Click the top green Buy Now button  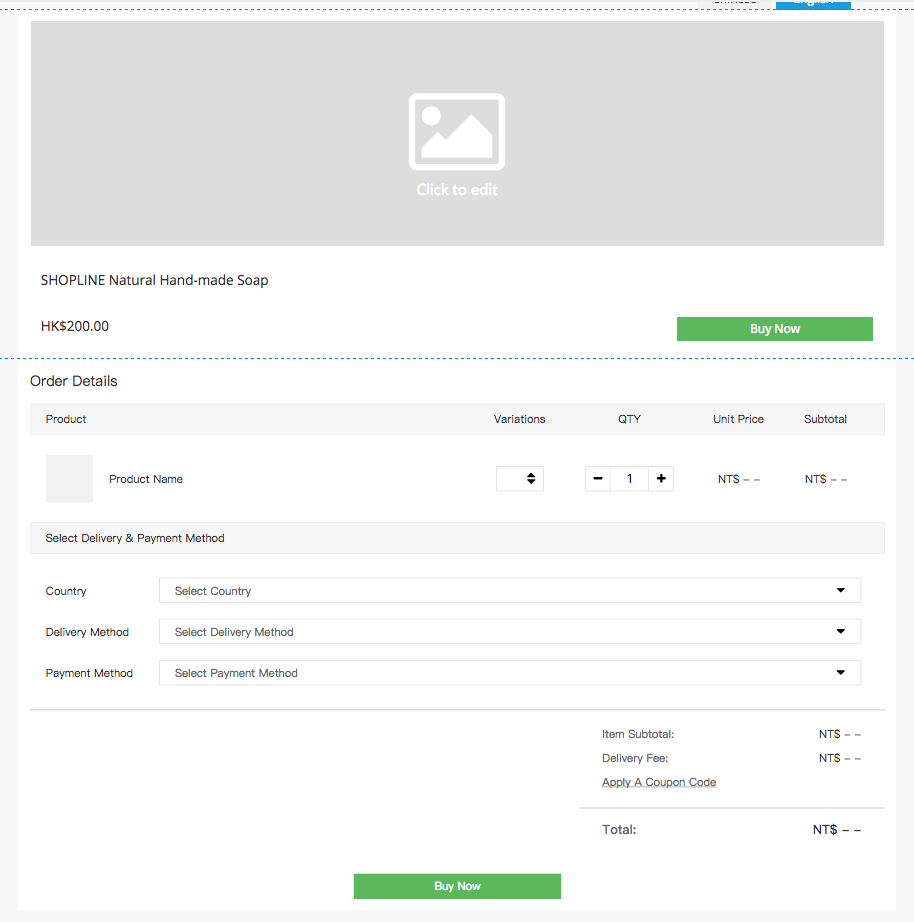(775, 329)
